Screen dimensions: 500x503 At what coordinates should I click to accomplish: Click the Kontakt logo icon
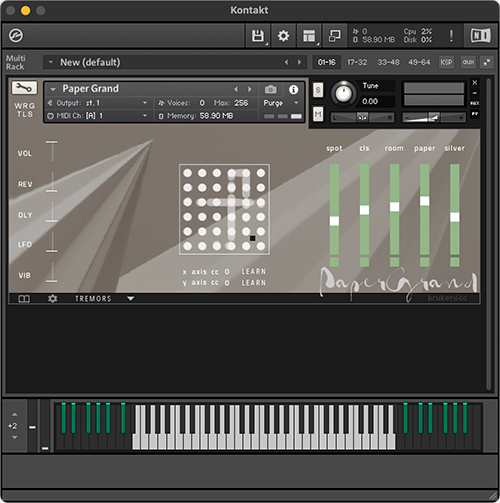point(16,35)
